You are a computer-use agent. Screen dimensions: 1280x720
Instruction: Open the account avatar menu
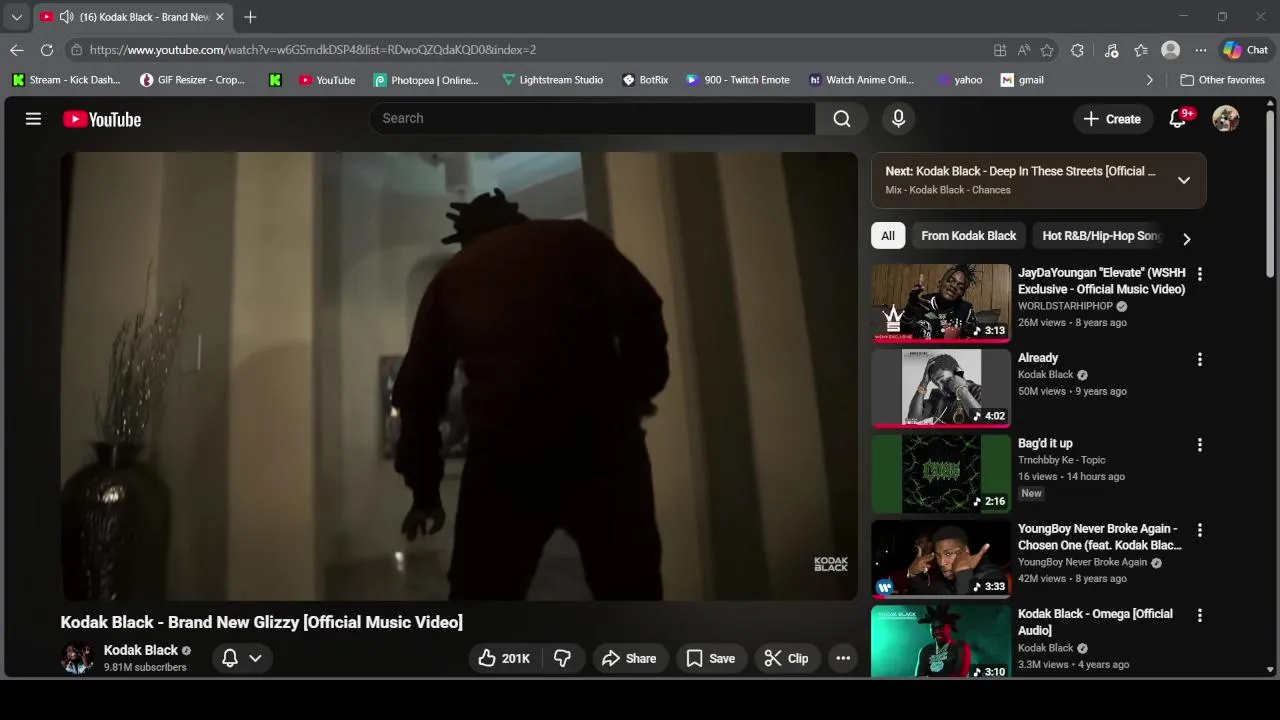[x=1226, y=119]
